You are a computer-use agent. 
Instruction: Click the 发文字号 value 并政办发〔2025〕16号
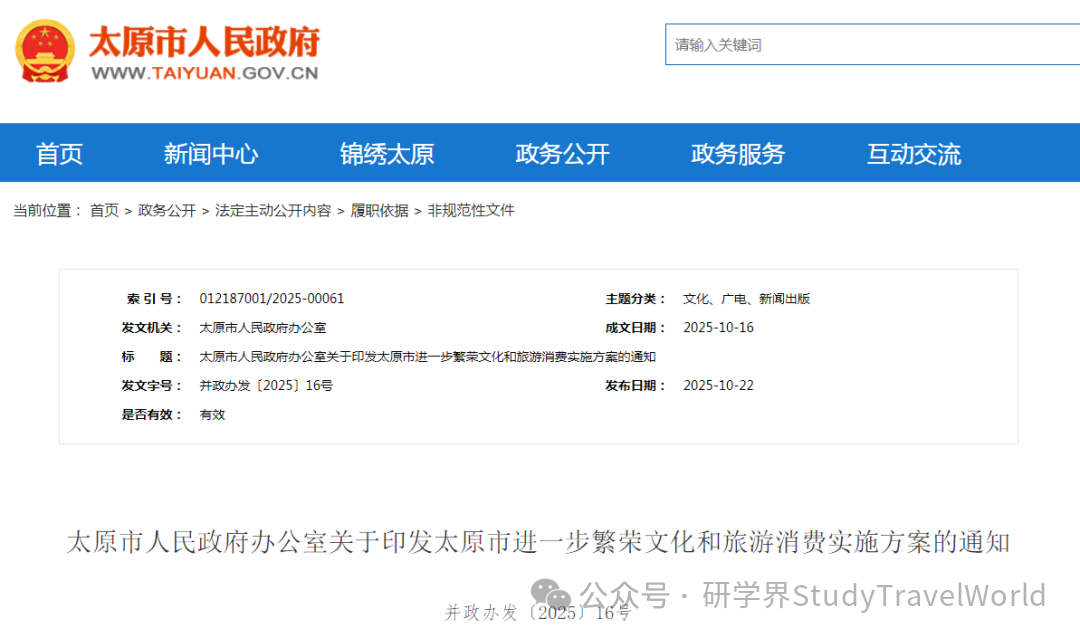[267, 384]
